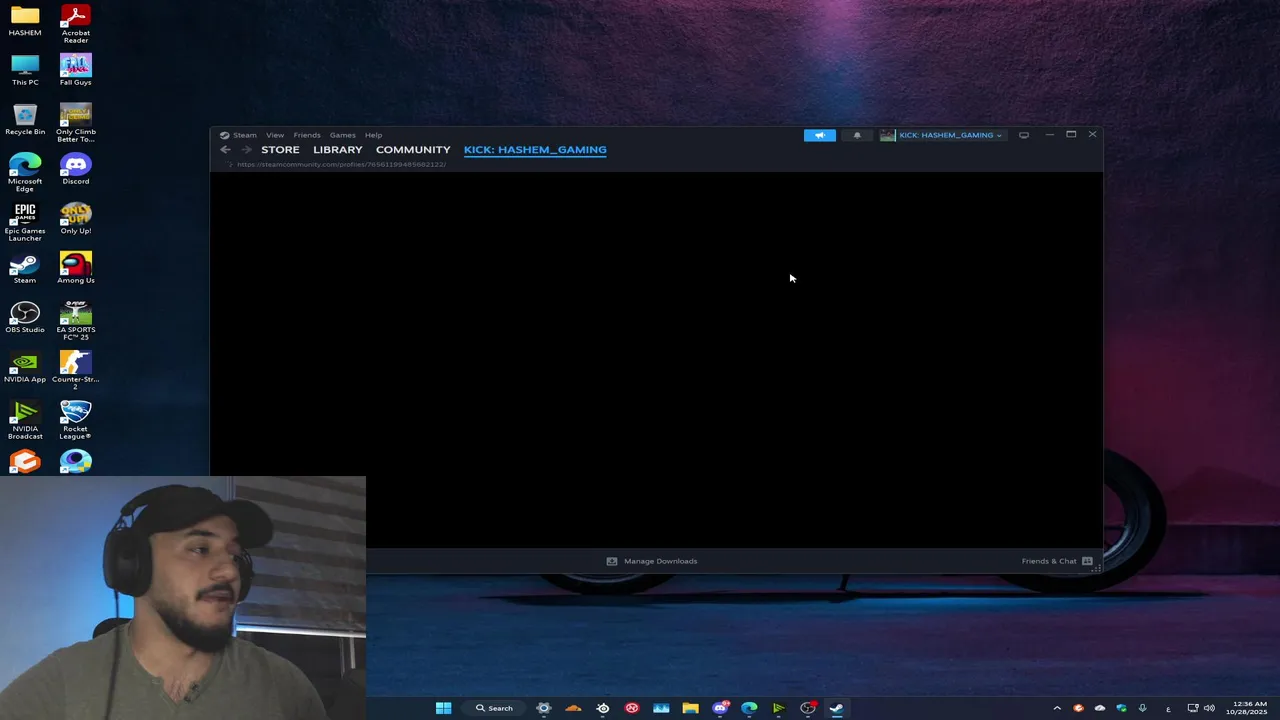Open Discord from the taskbar
Viewport: 1280px width, 720px height.
tap(720, 708)
